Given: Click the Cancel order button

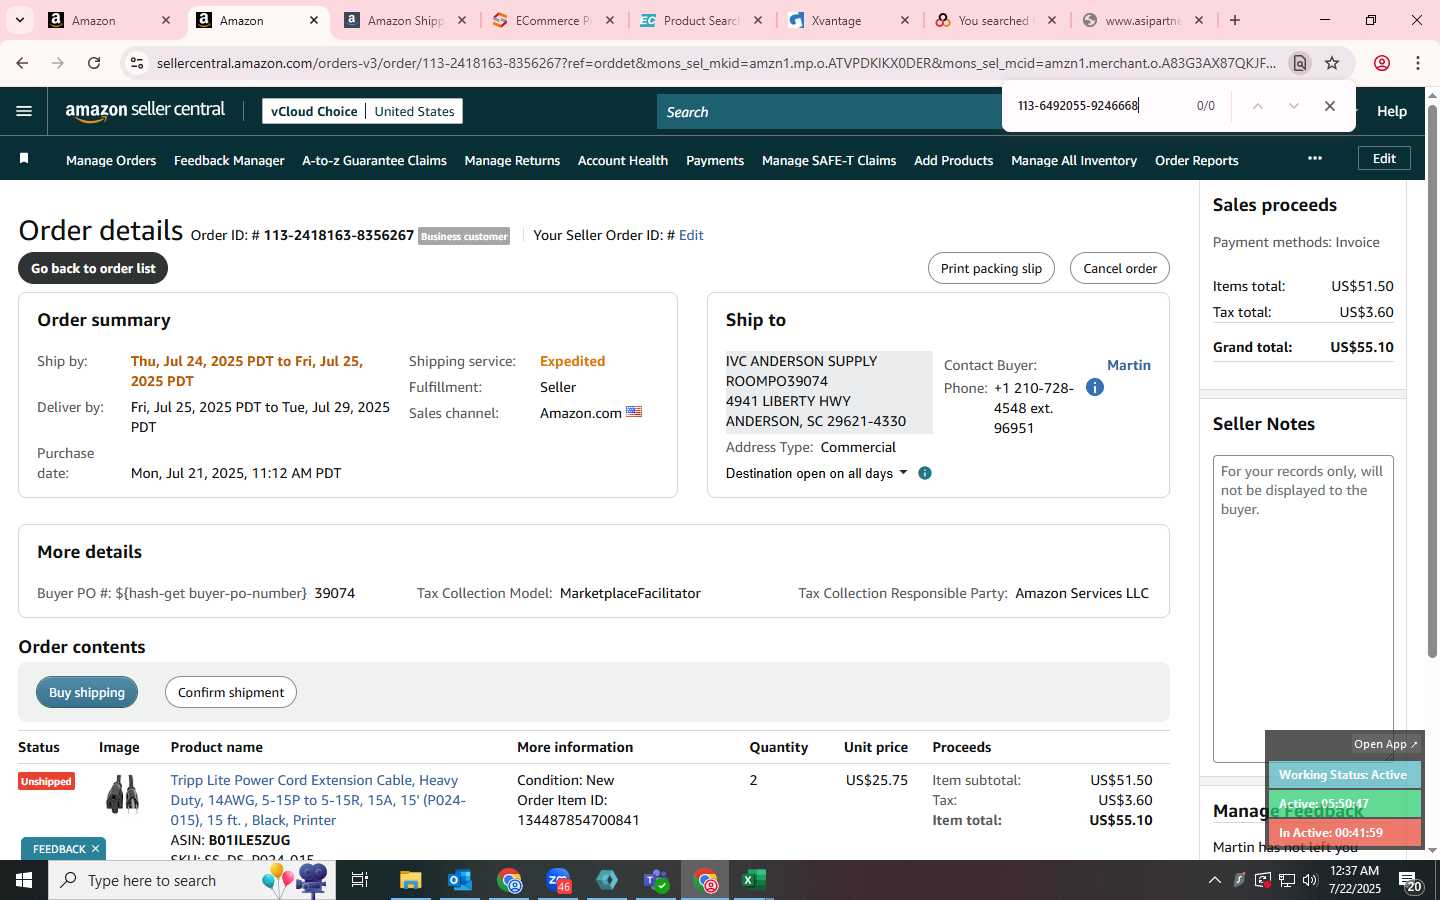Looking at the screenshot, I should (1120, 268).
